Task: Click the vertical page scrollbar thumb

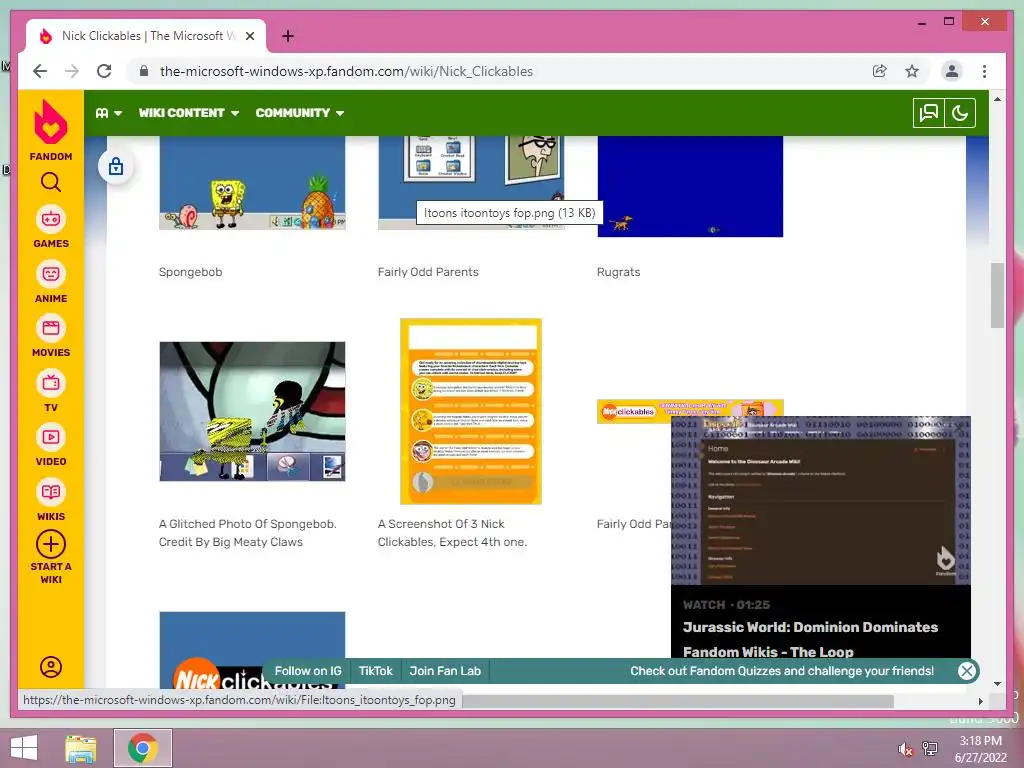Action: point(997,295)
